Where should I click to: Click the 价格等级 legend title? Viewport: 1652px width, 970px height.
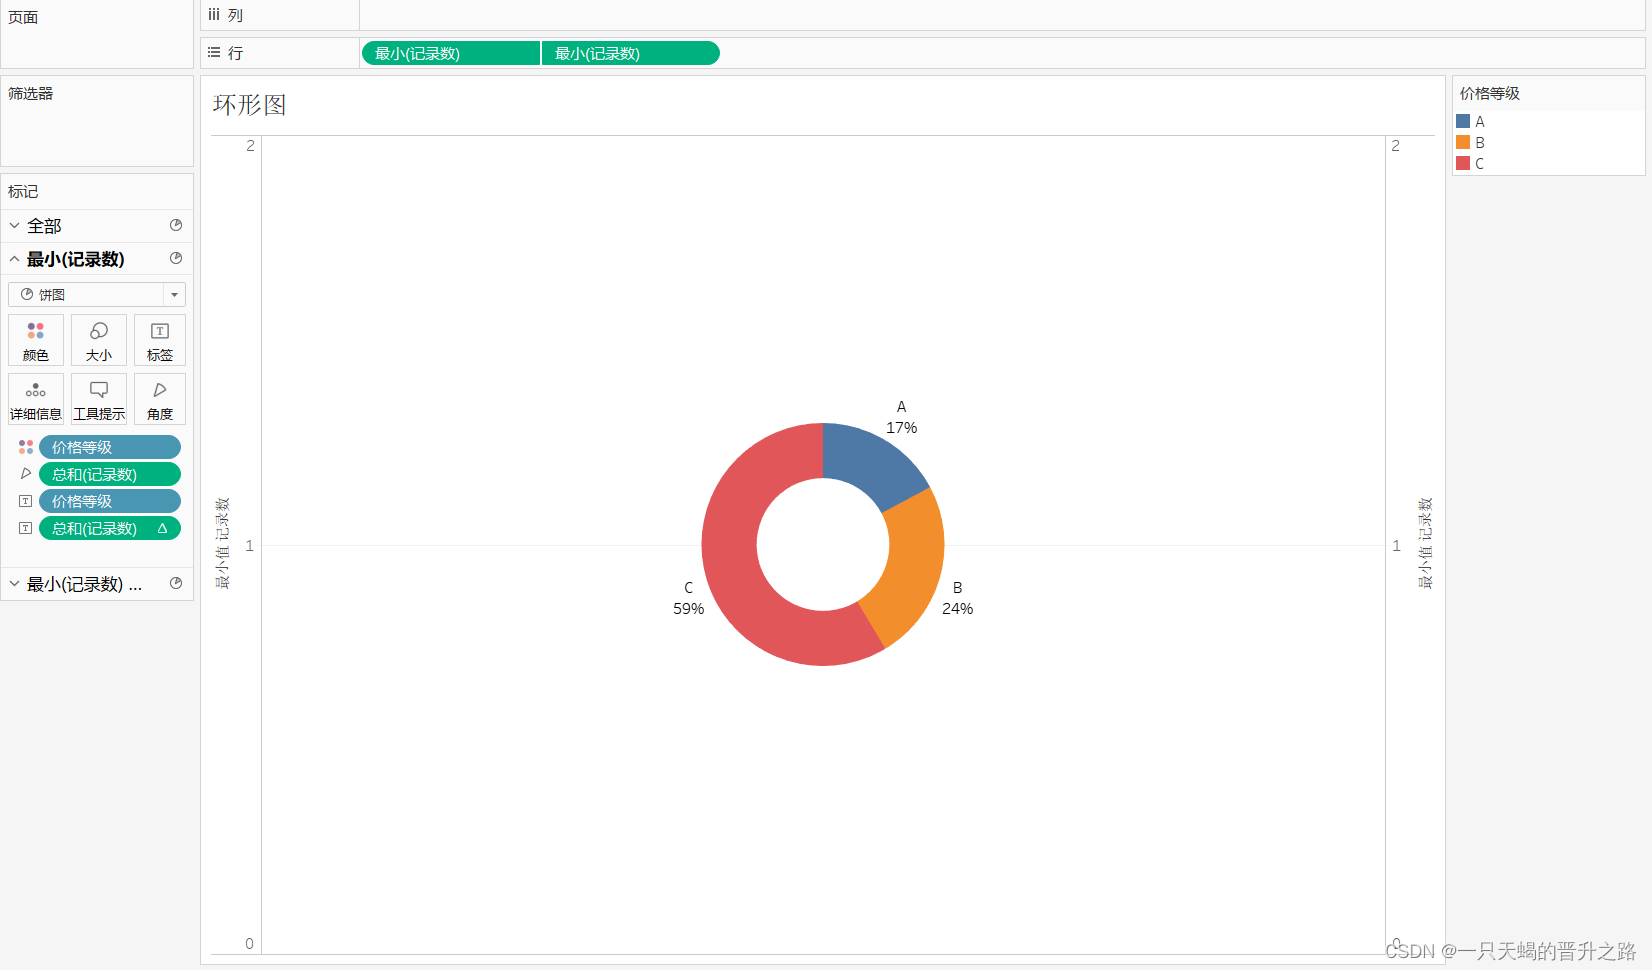[x=1489, y=94]
